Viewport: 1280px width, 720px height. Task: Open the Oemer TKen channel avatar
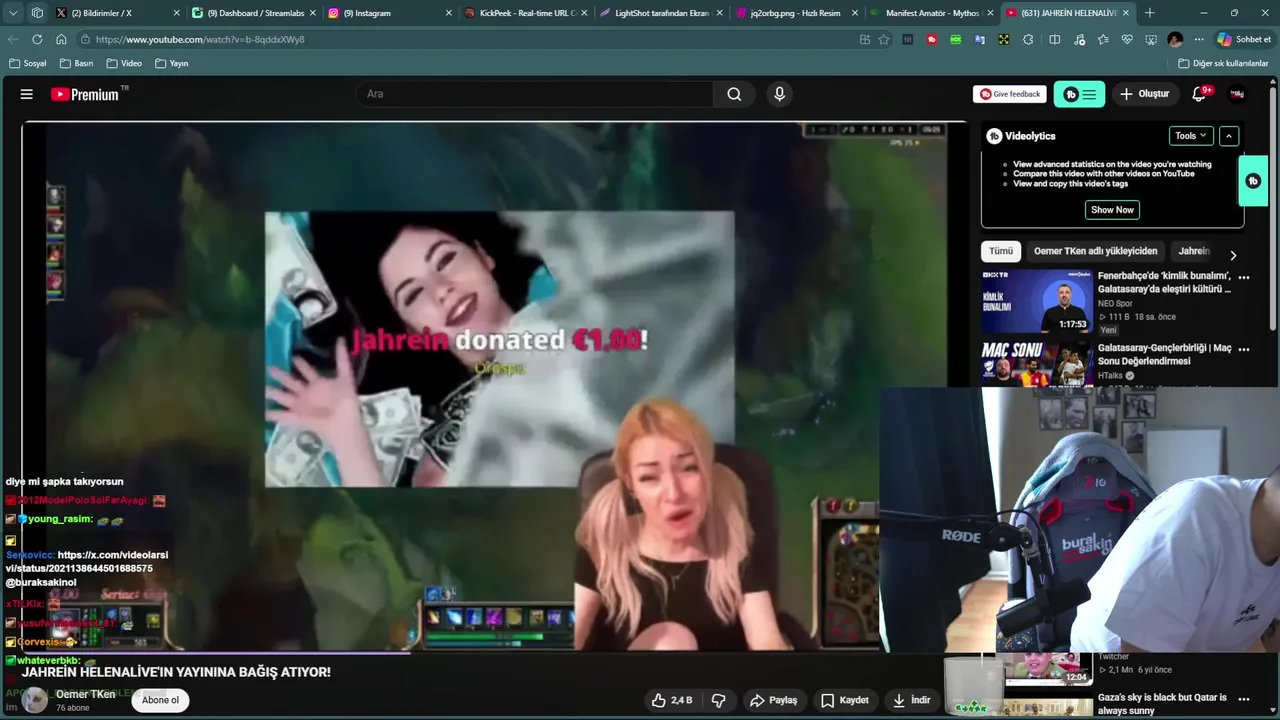(x=35, y=700)
